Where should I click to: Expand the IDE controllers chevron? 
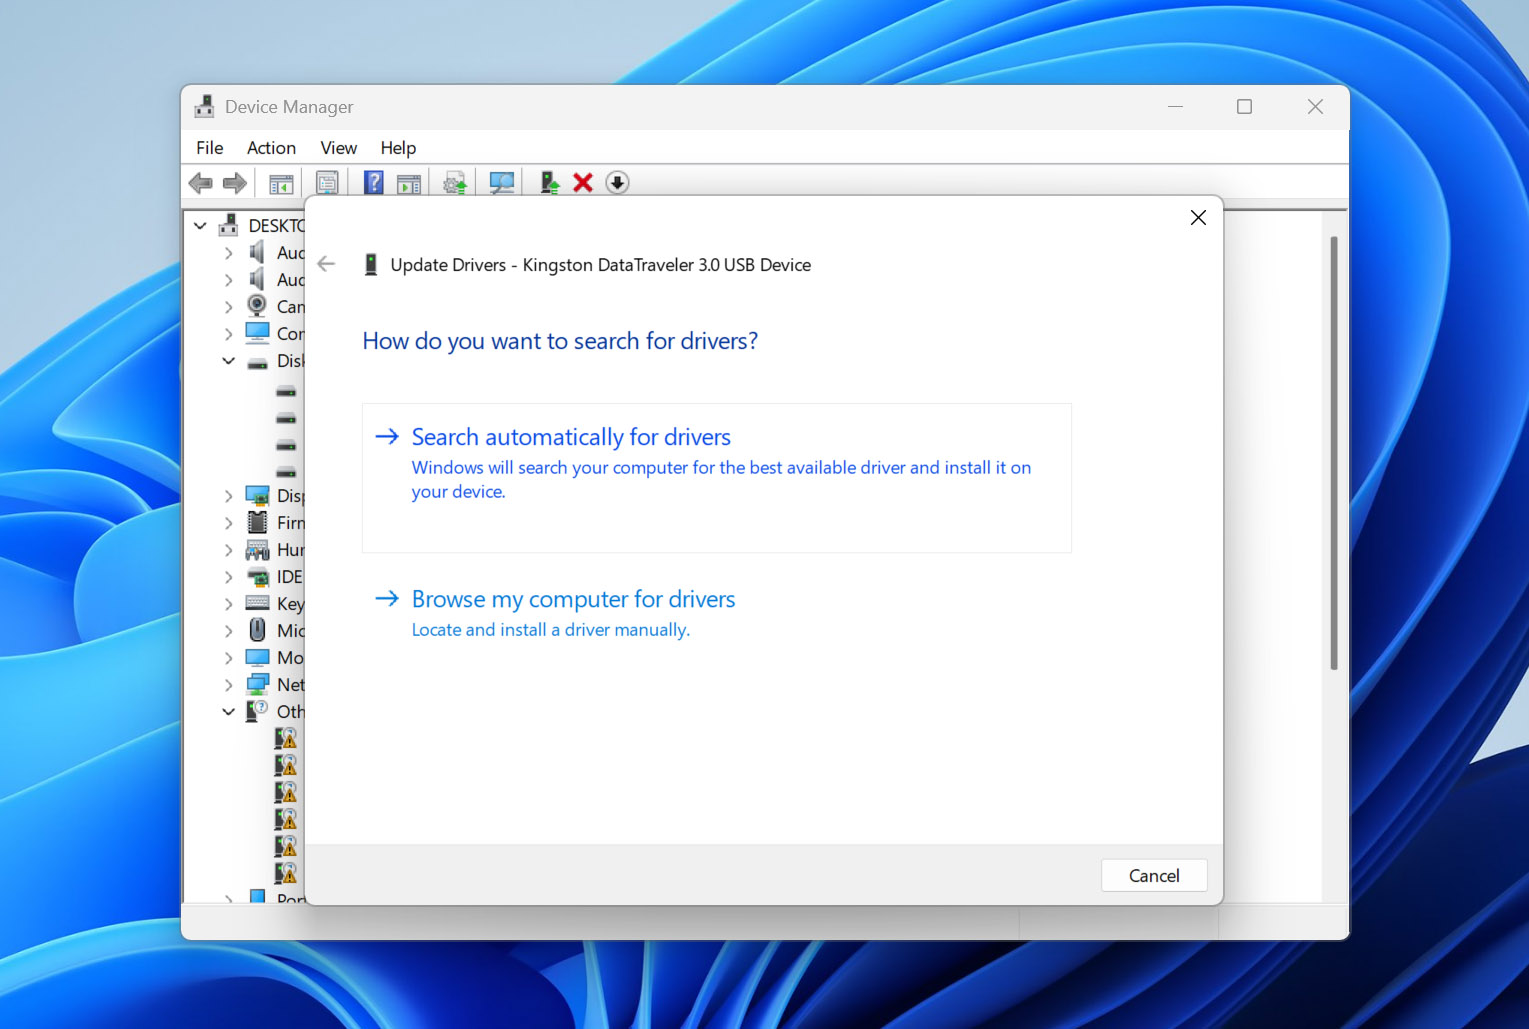pyautogui.click(x=228, y=577)
